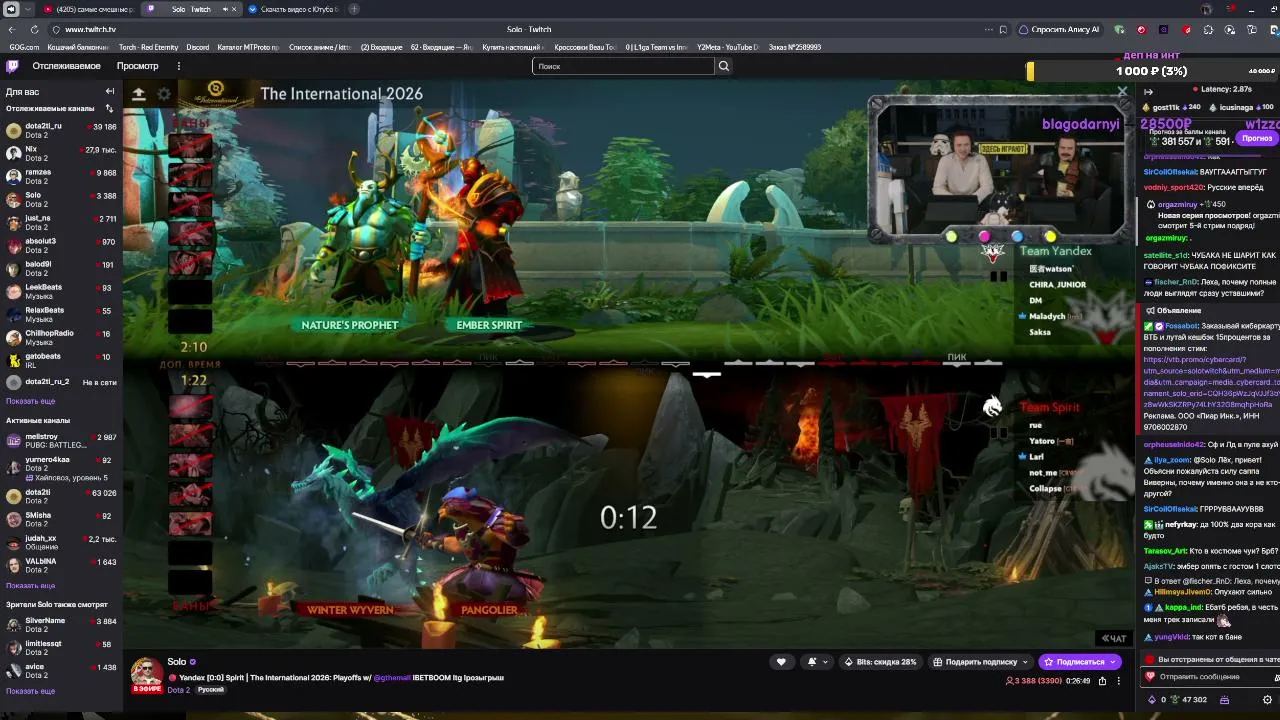The width and height of the screenshot is (1280, 720).
Task: Open the dota2ti_ru channel in sidebar
Action: coord(61,130)
